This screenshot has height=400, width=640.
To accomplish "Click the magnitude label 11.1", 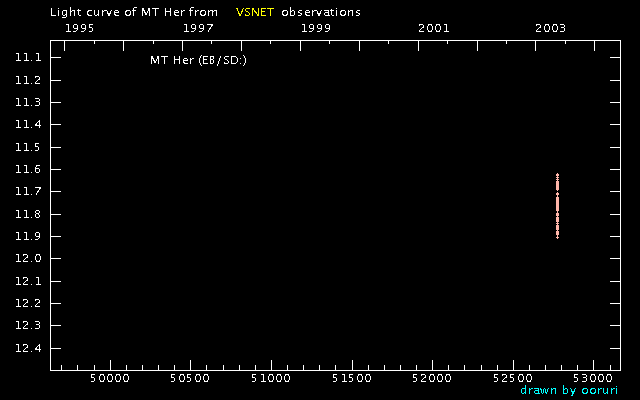I will coord(29,58).
